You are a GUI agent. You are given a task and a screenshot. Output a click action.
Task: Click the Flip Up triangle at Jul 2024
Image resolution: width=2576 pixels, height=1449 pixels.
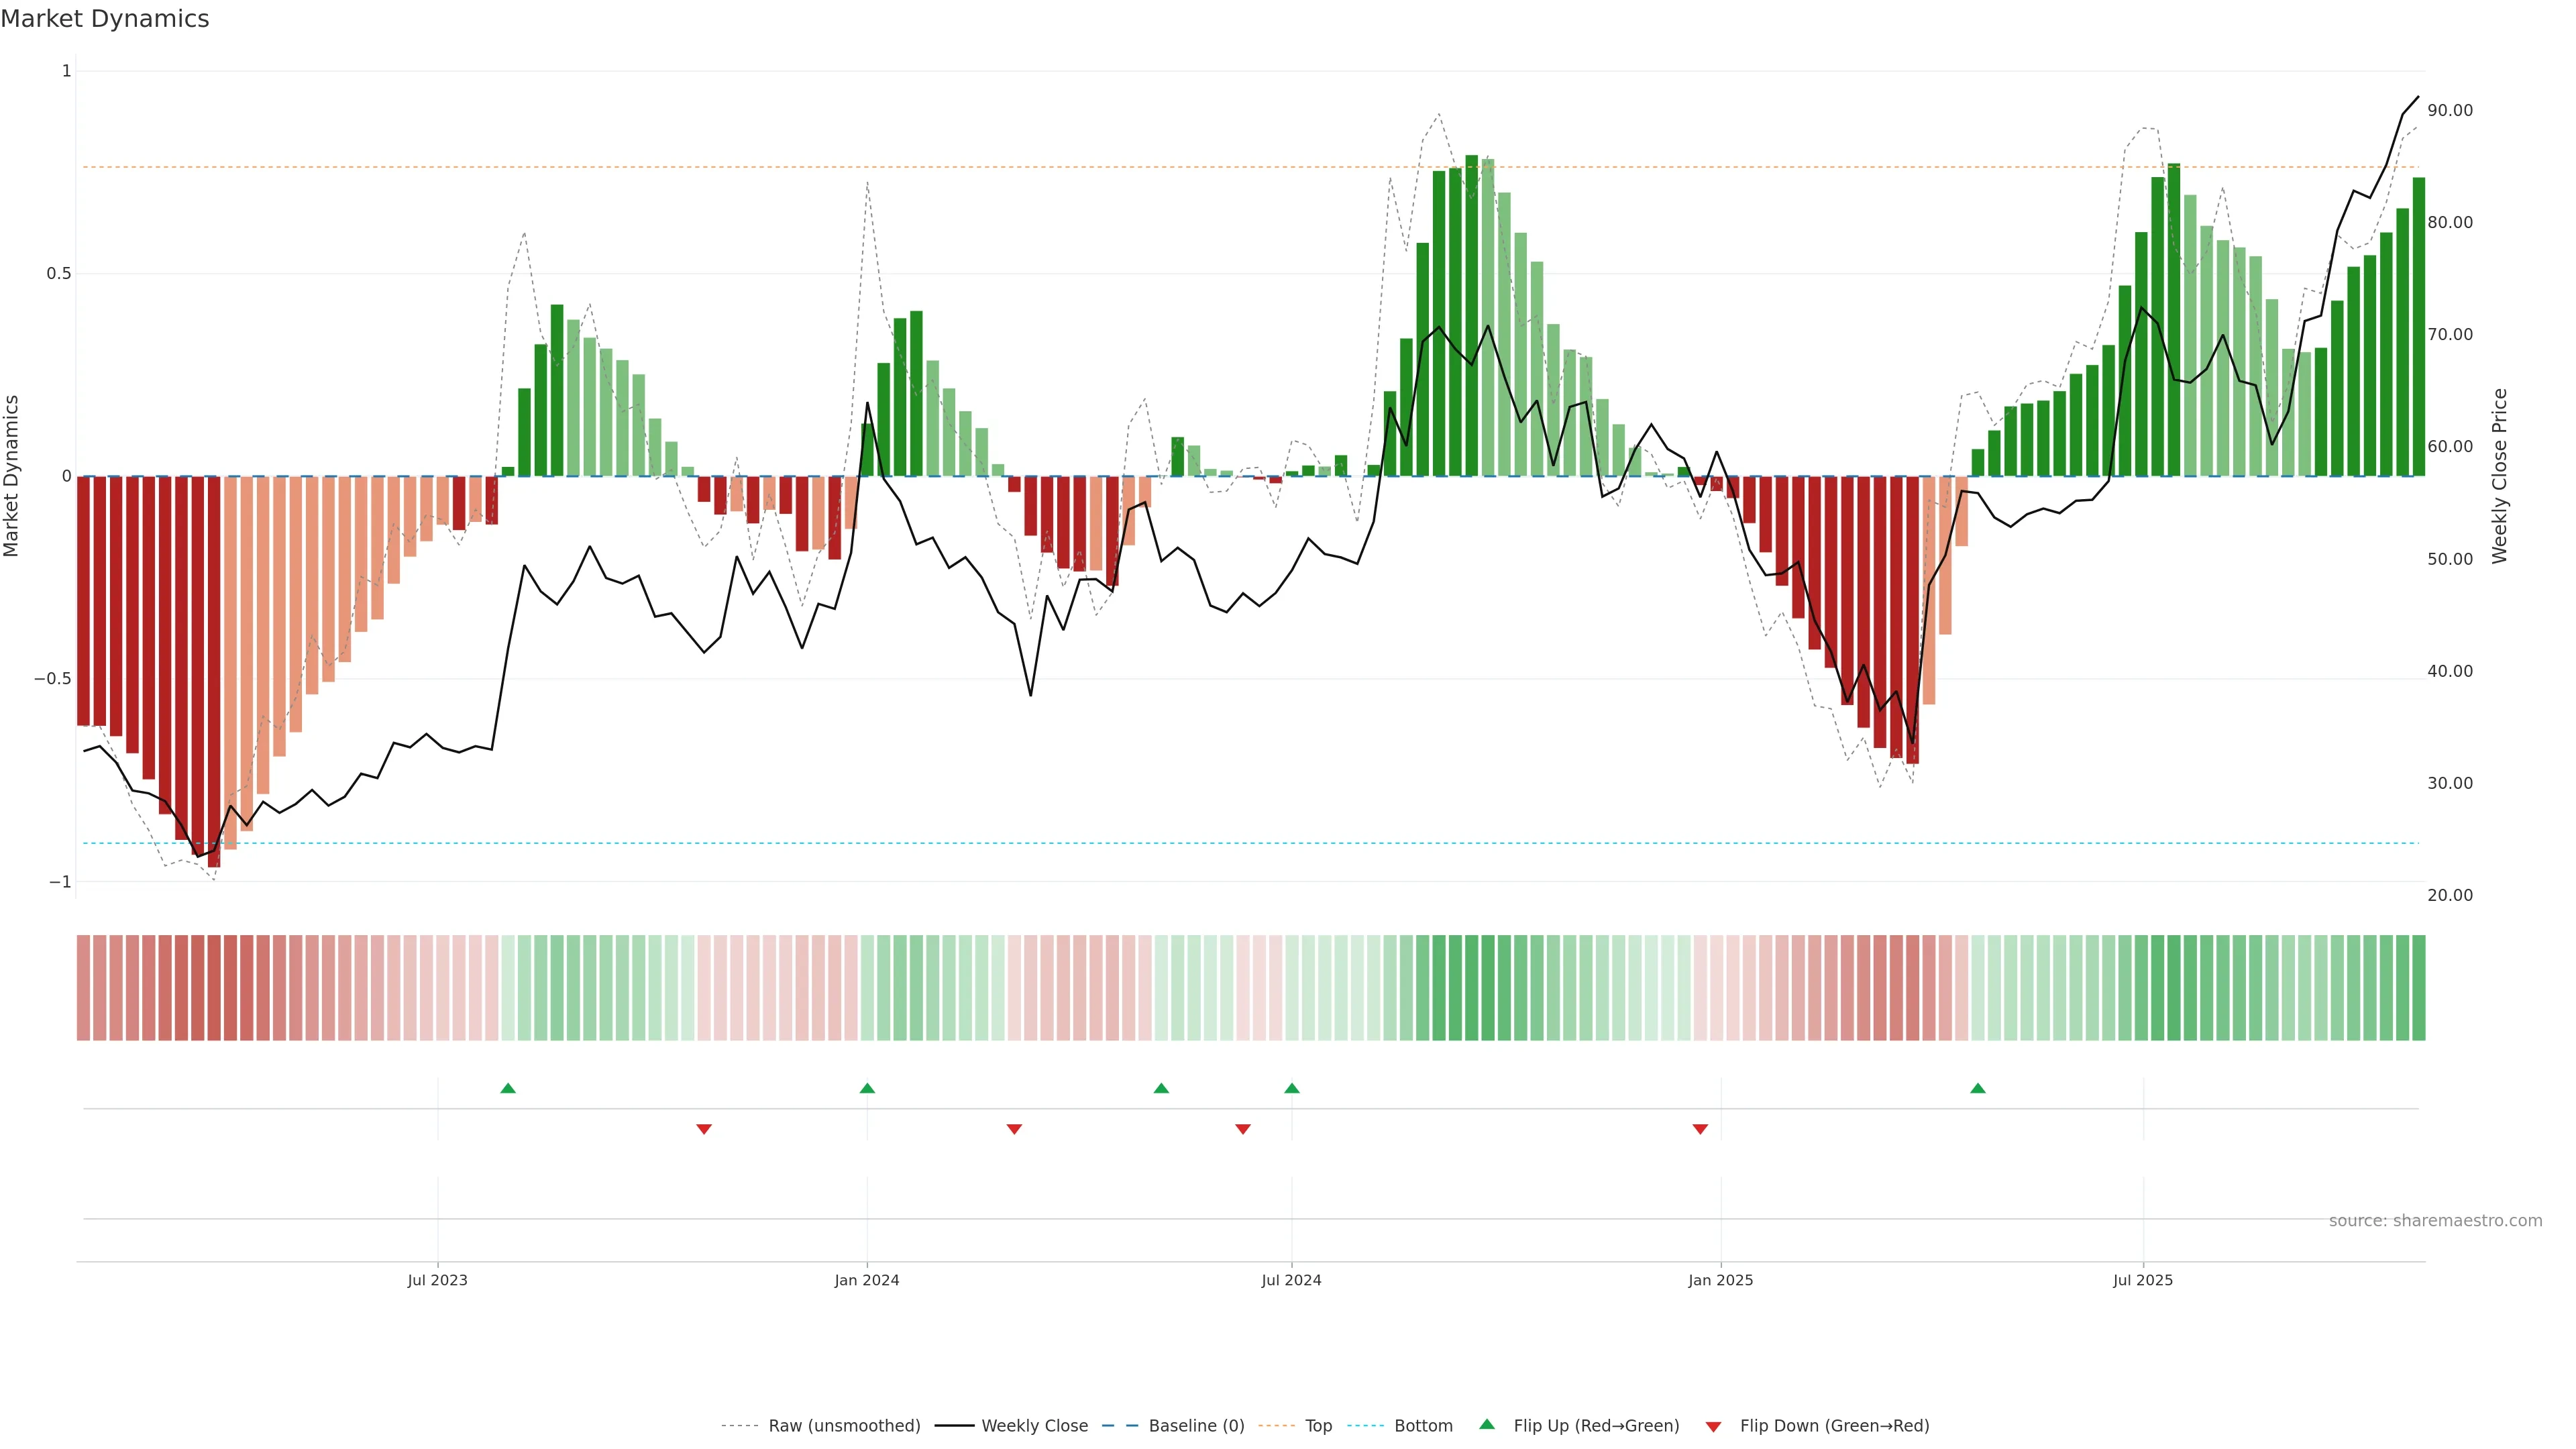point(1292,1088)
